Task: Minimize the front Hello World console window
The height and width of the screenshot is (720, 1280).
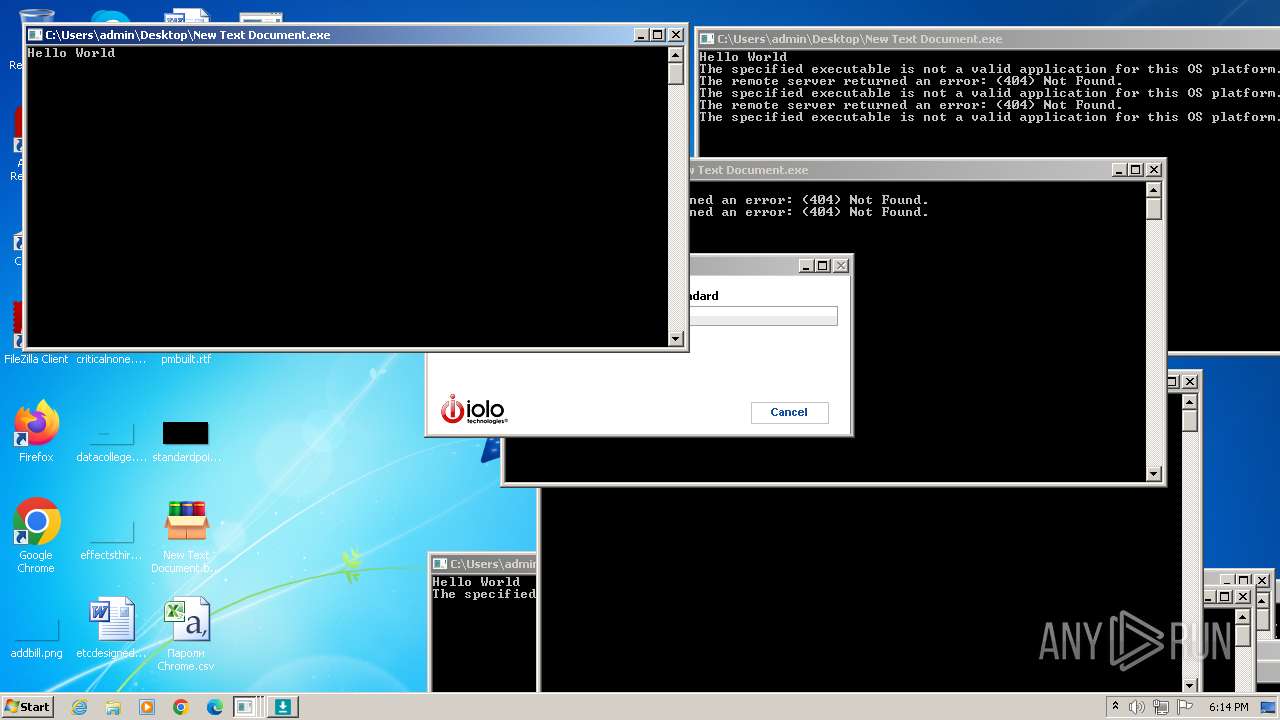Action: tap(641, 35)
